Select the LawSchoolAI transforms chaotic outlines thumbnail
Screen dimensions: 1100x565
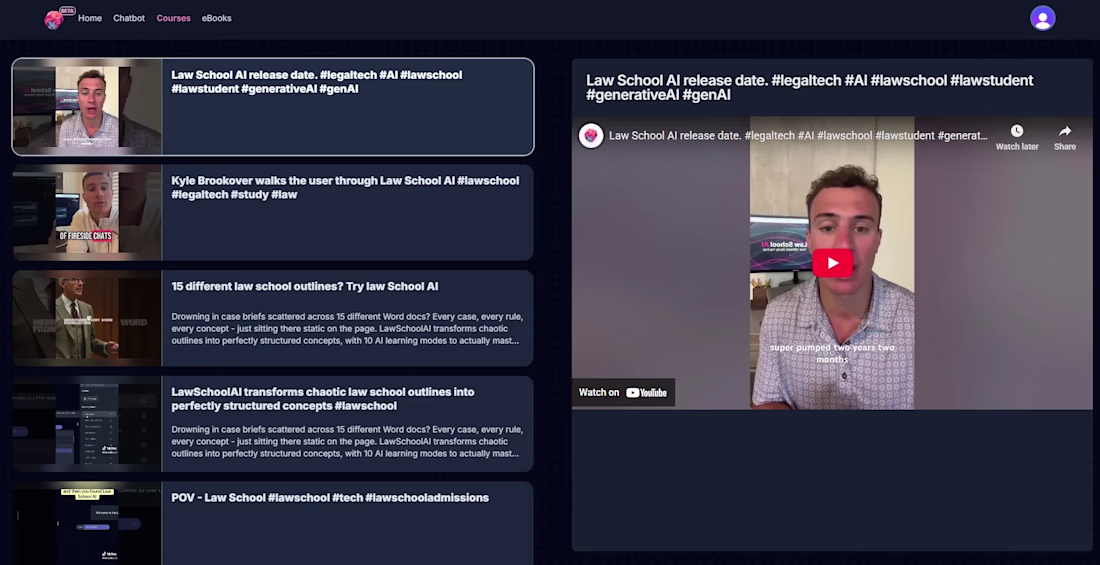(x=87, y=424)
